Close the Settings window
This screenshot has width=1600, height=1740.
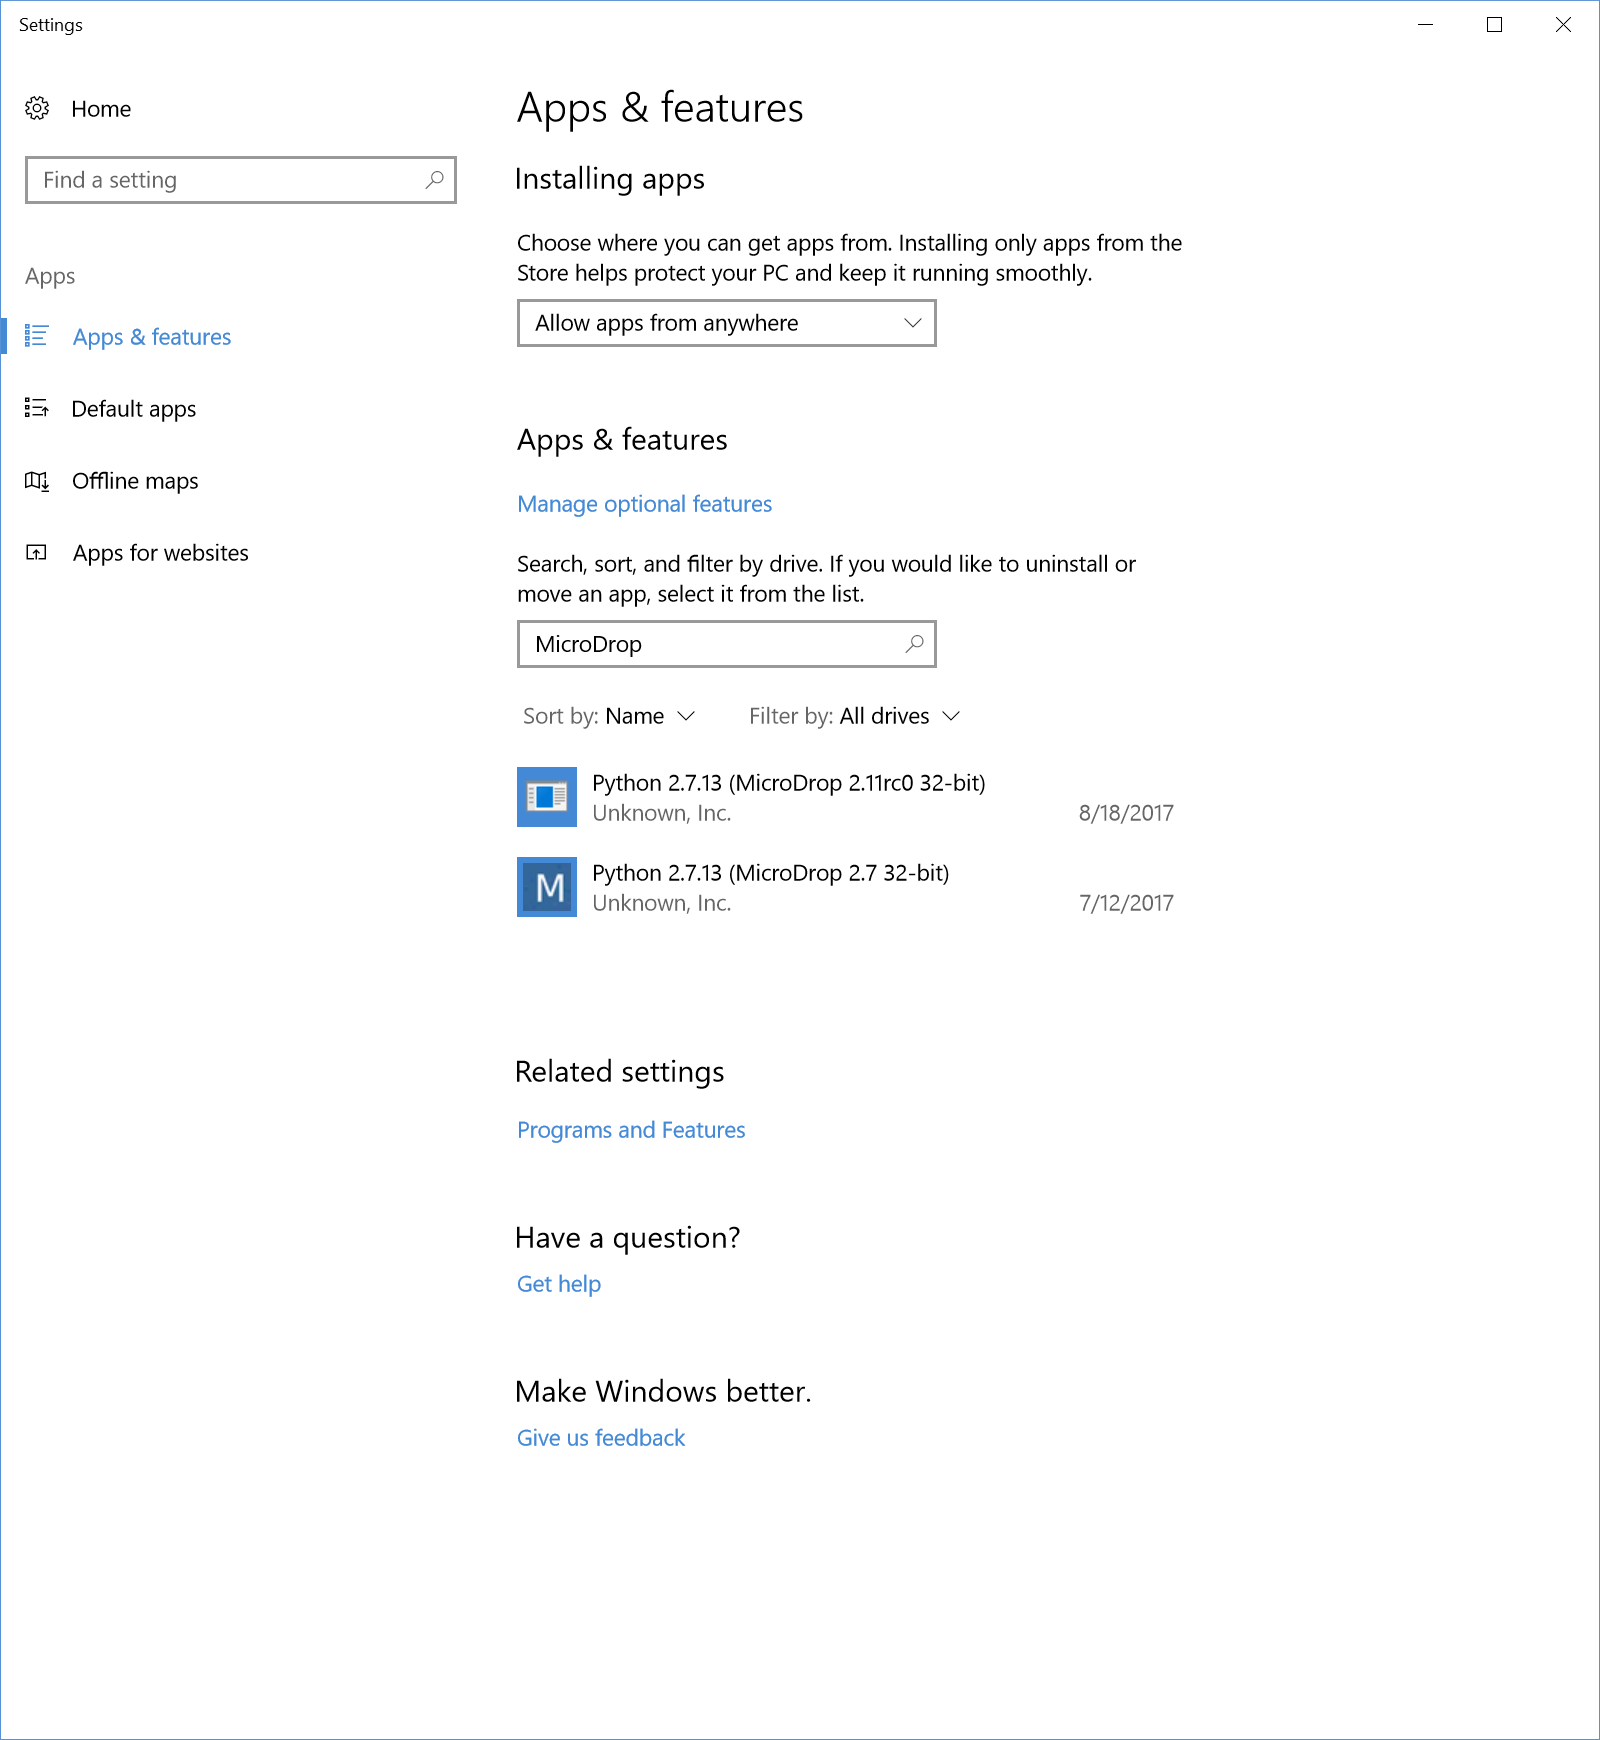[x=1563, y=25]
